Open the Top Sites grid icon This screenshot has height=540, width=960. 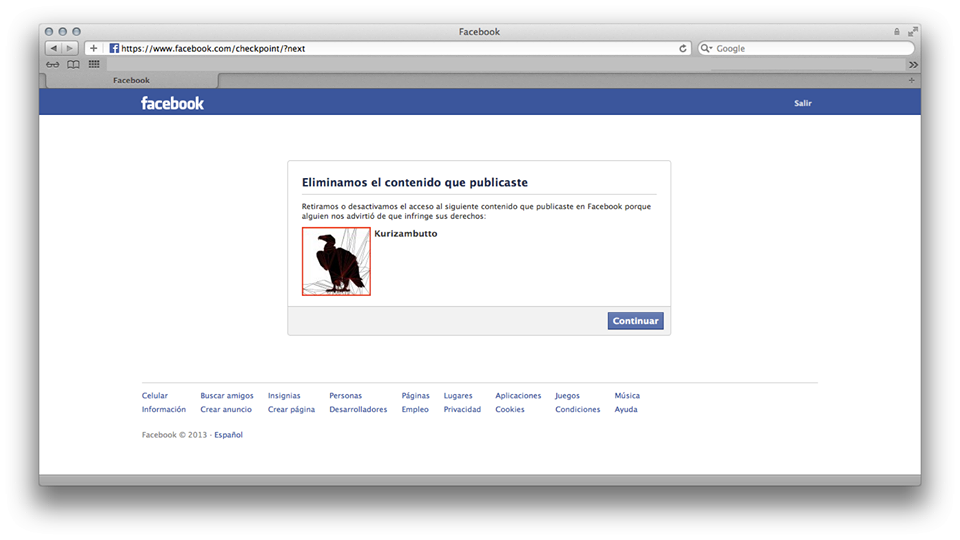(x=94, y=64)
